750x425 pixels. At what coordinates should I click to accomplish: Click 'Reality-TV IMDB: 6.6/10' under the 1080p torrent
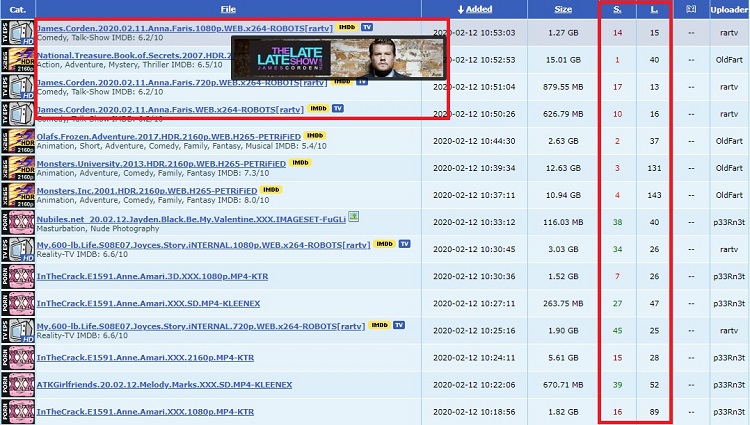tap(82, 254)
